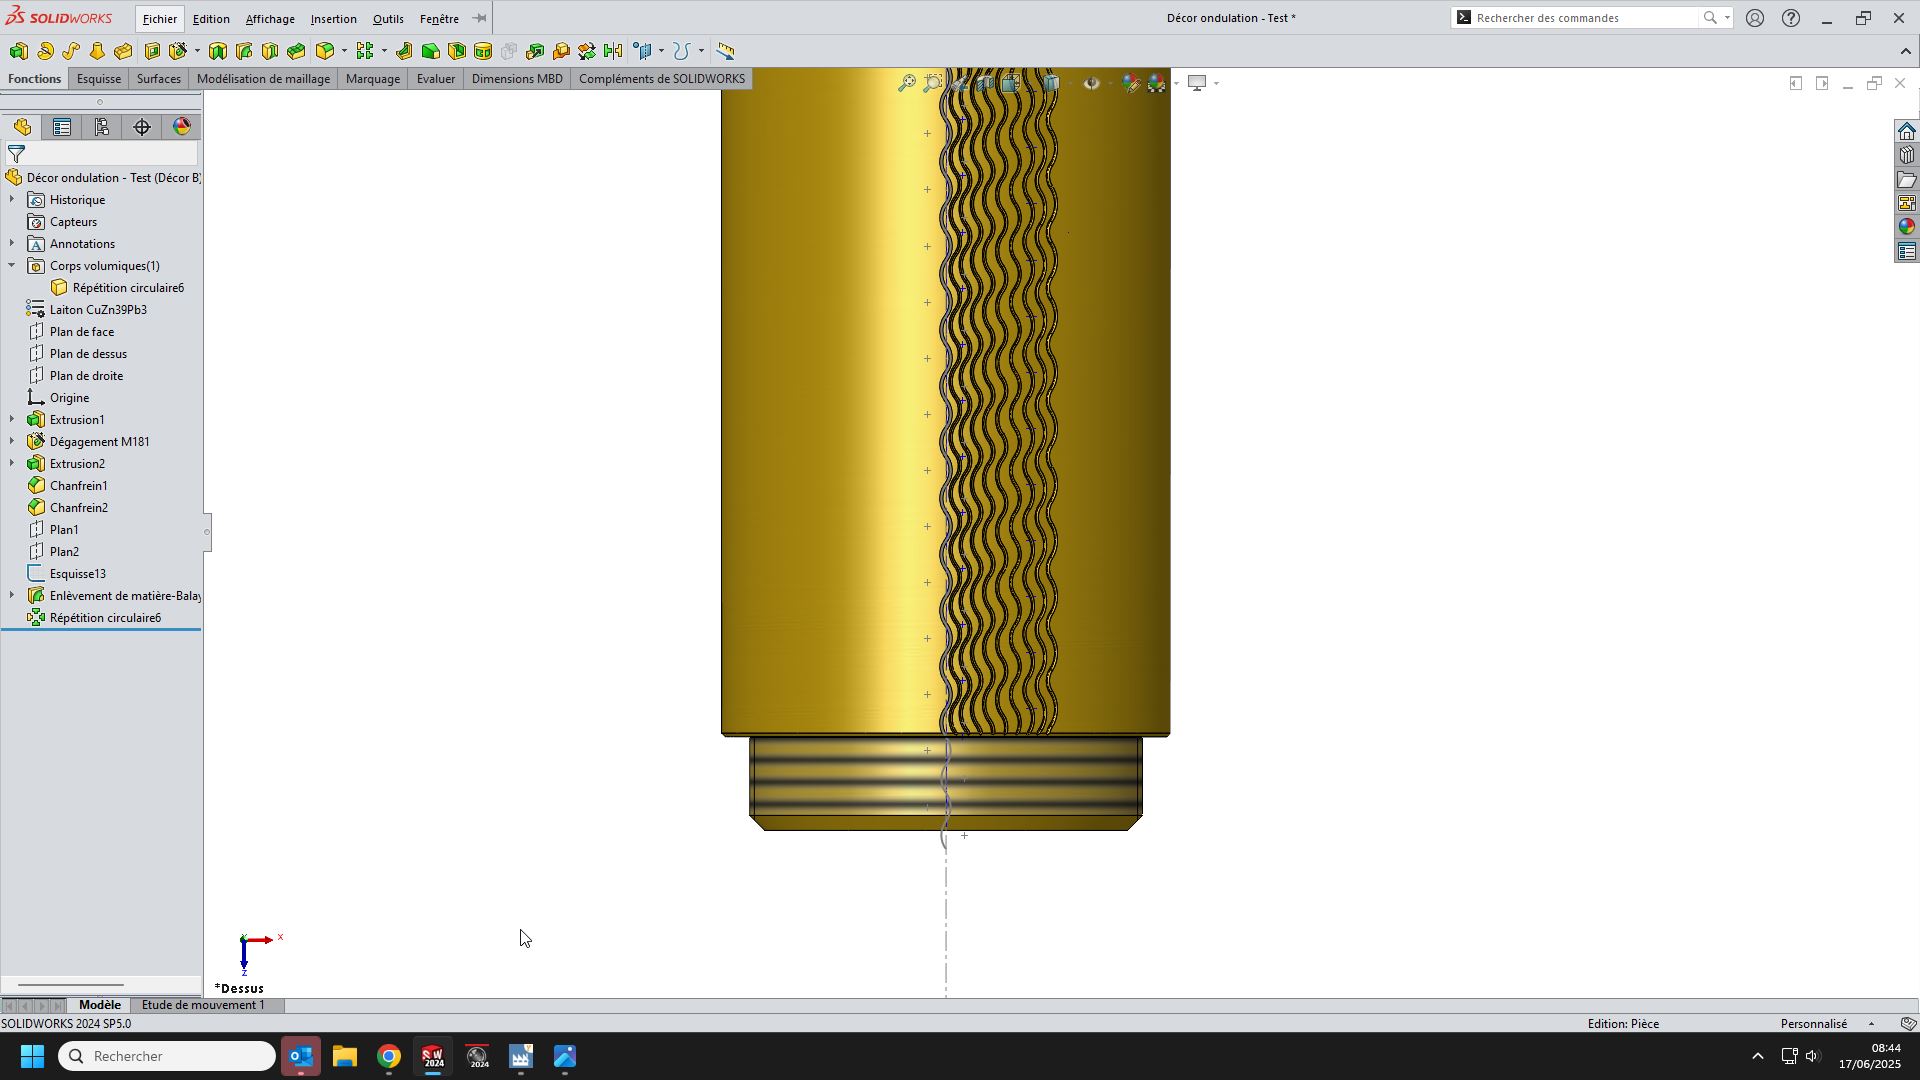Click Zoom to Fit magnifier icon
This screenshot has height=1080, width=1920.
coord(906,83)
